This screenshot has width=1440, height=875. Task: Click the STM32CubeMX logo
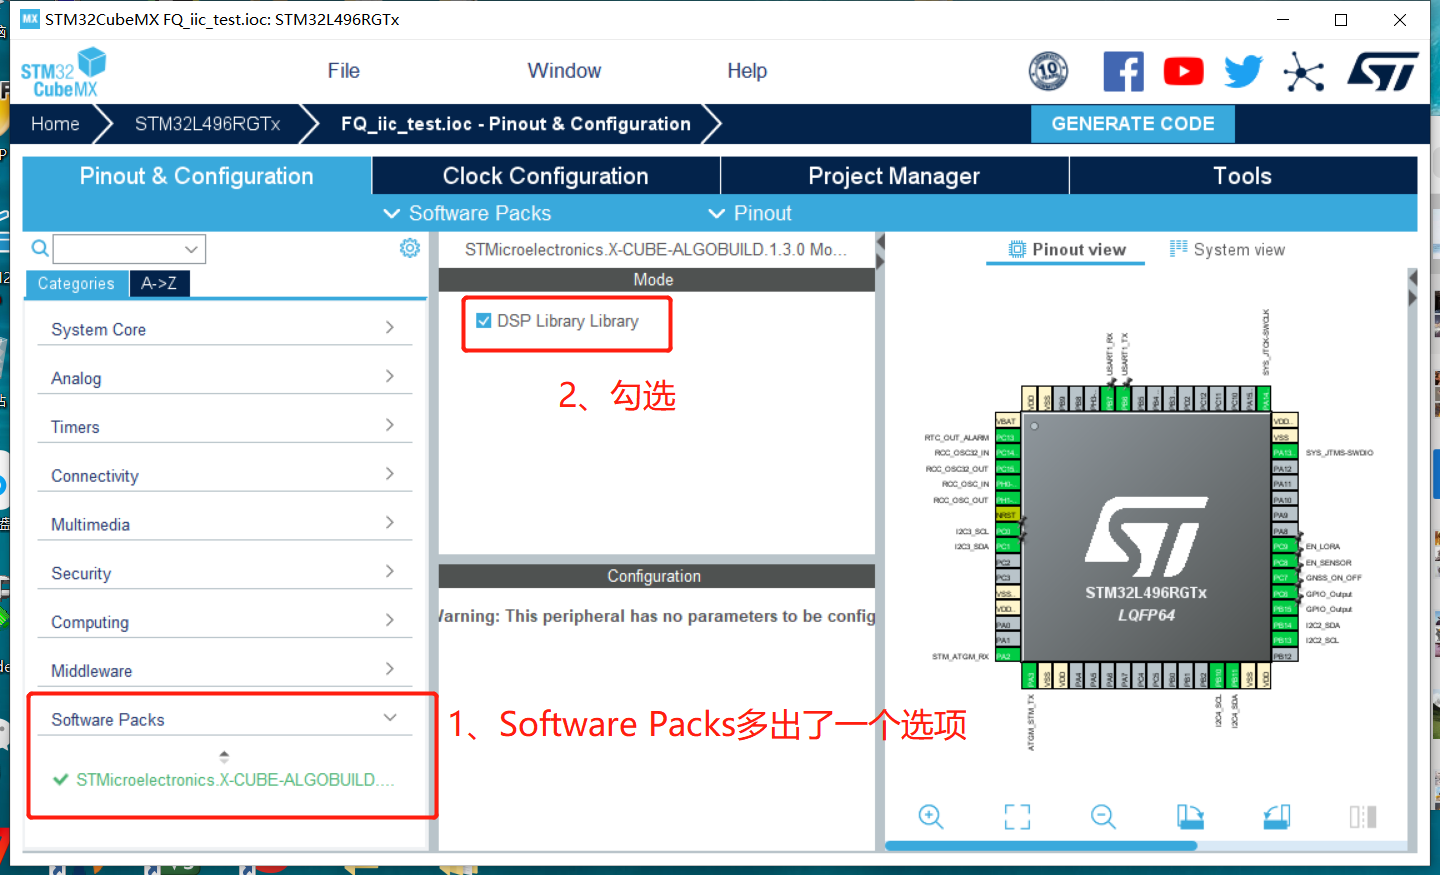[63, 72]
